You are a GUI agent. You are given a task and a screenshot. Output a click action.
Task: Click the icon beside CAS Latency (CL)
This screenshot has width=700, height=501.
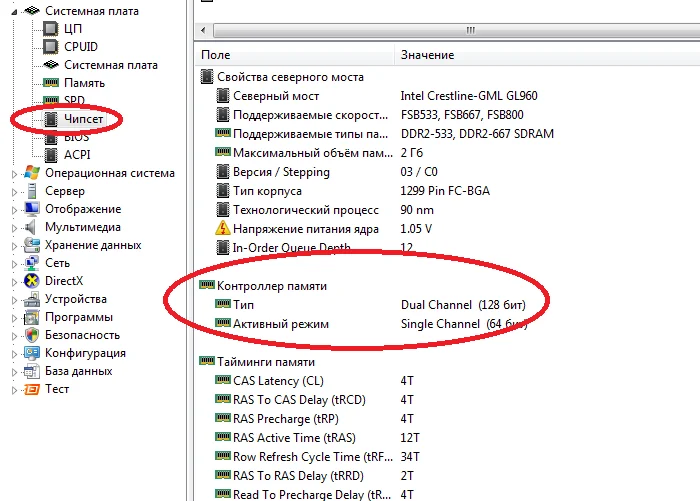223,380
